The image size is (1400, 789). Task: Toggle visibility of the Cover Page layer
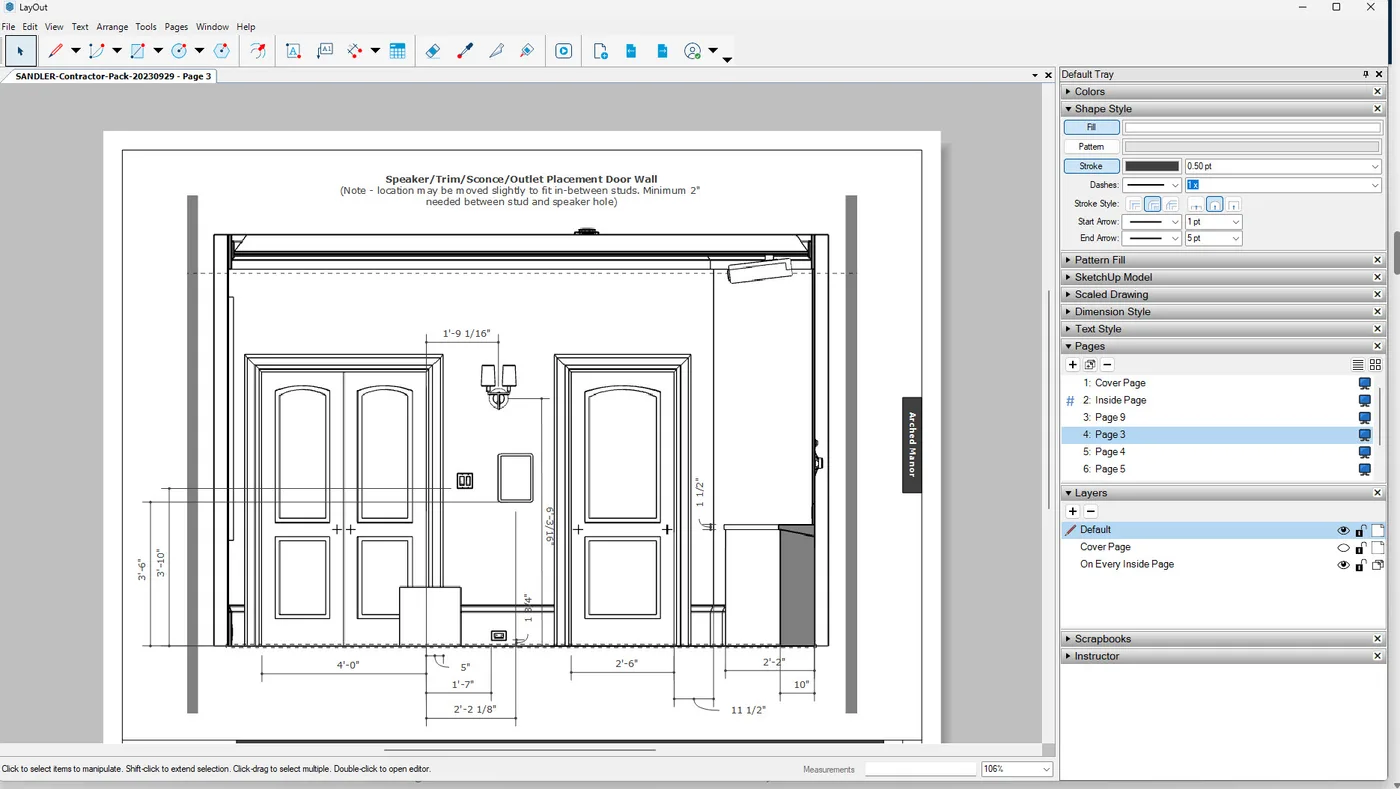click(1344, 547)
